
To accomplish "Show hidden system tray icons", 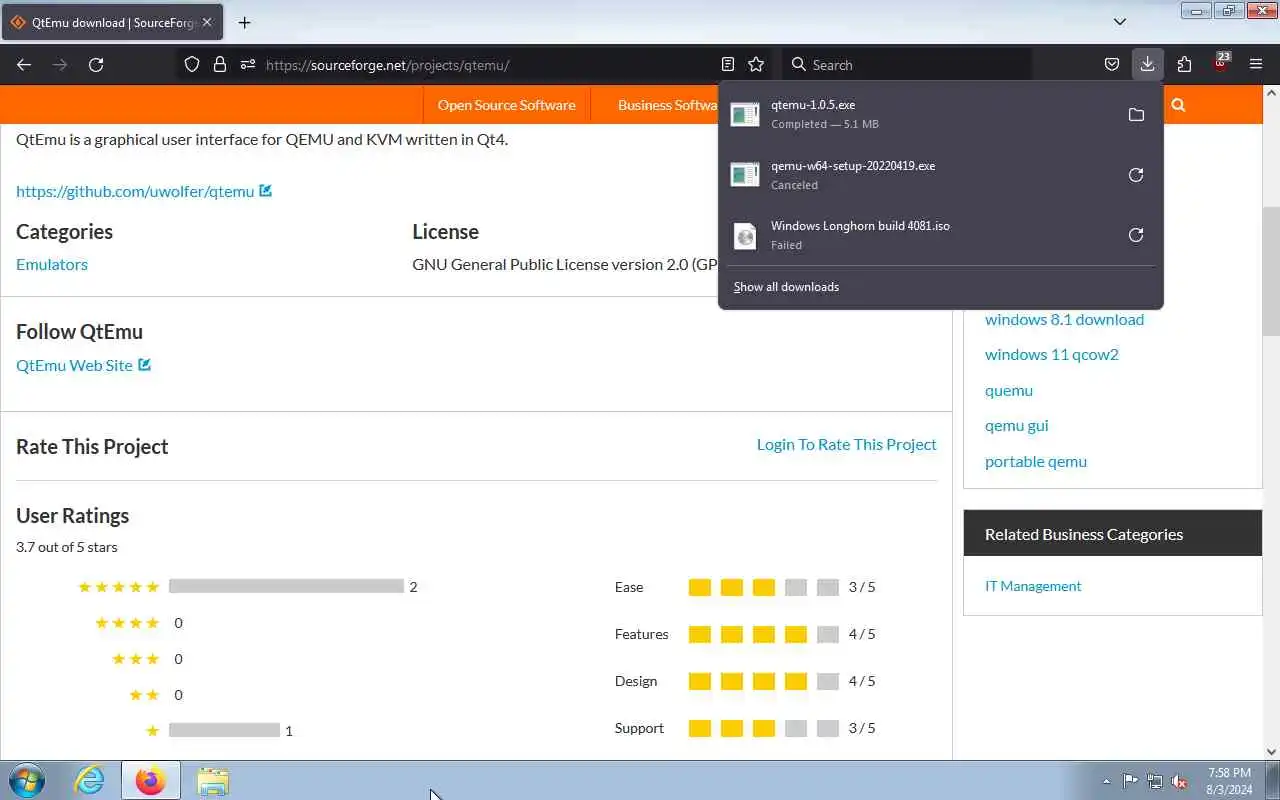I will click(x=1106, y=781).
